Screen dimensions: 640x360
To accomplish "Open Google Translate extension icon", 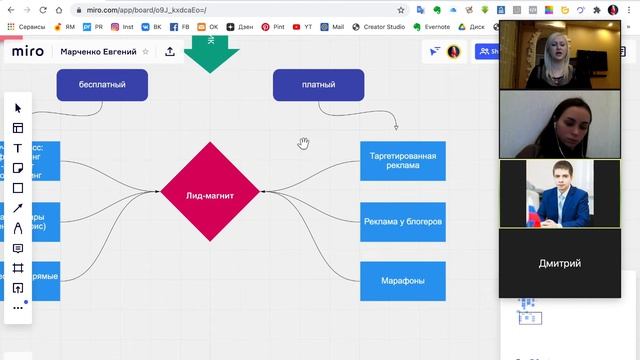I will point(420,10).
